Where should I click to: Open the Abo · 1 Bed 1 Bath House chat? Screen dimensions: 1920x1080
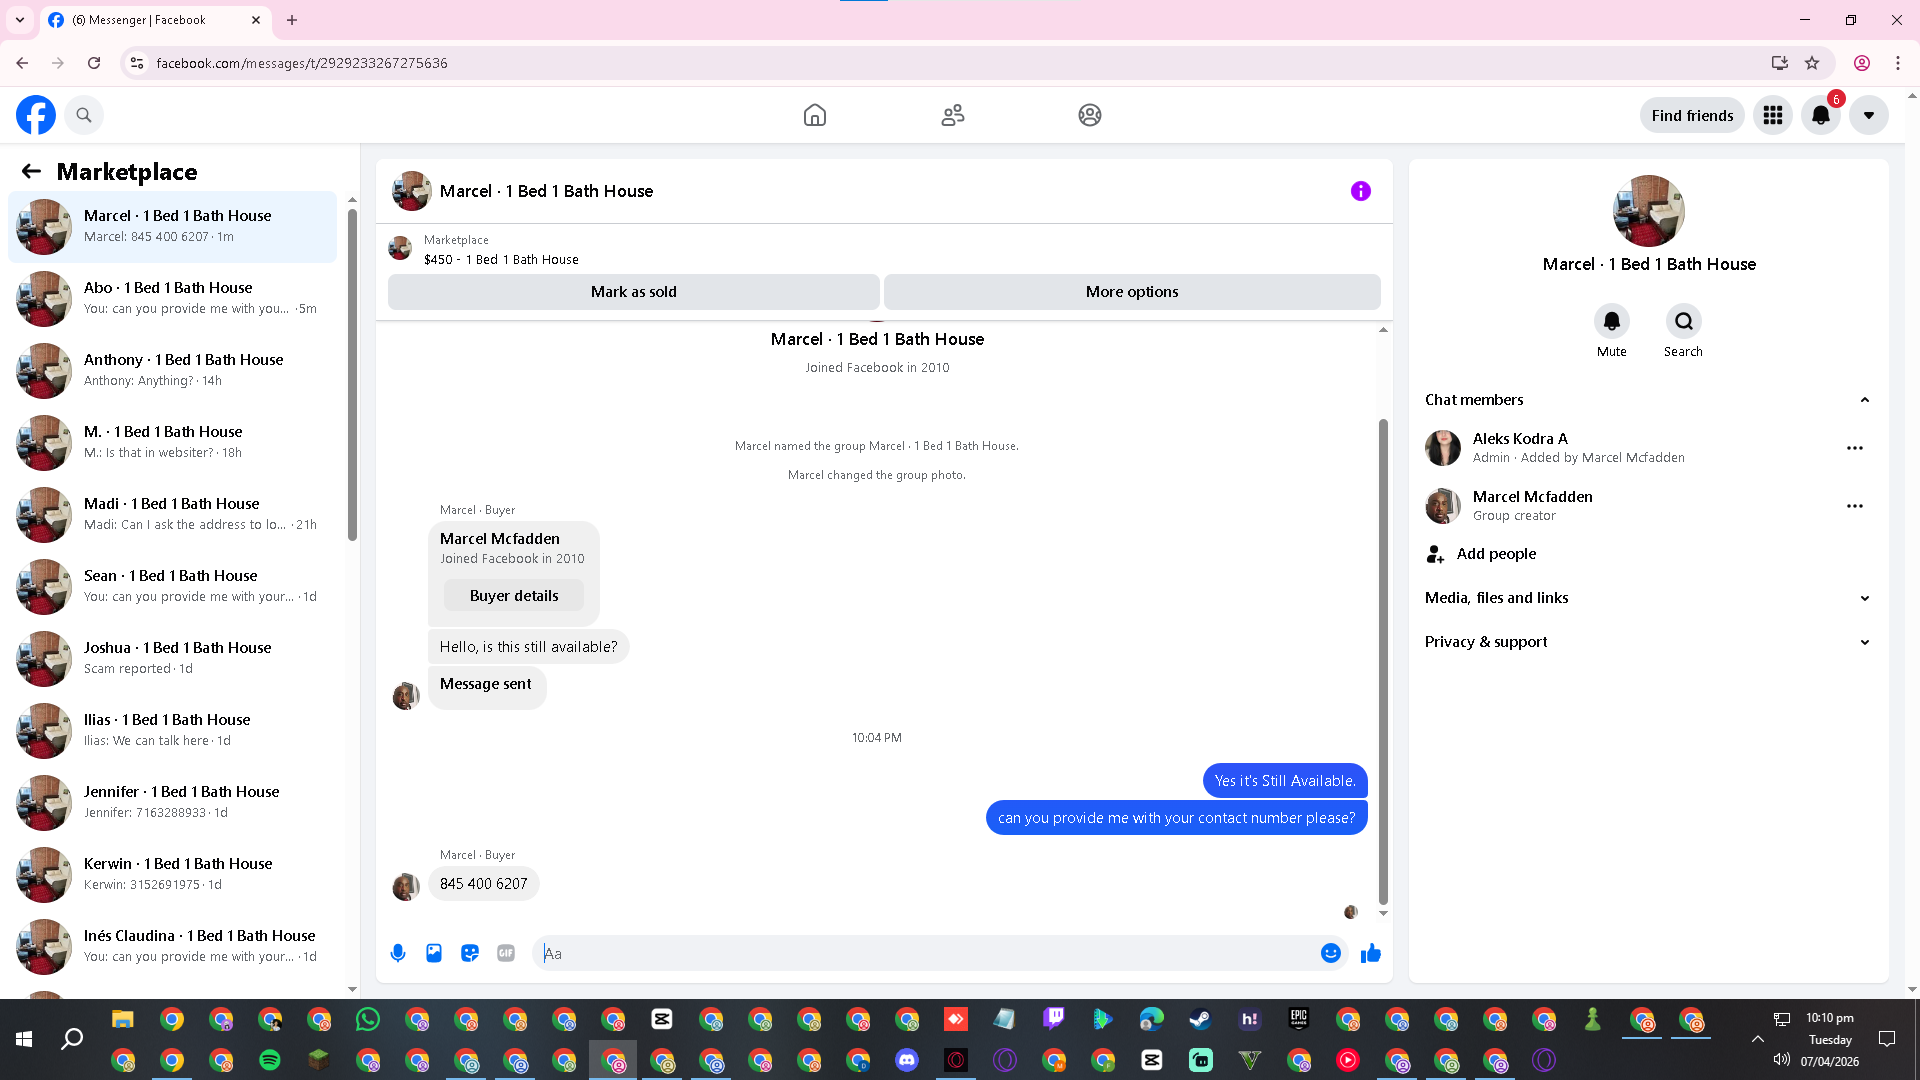(x=173, y=299)
